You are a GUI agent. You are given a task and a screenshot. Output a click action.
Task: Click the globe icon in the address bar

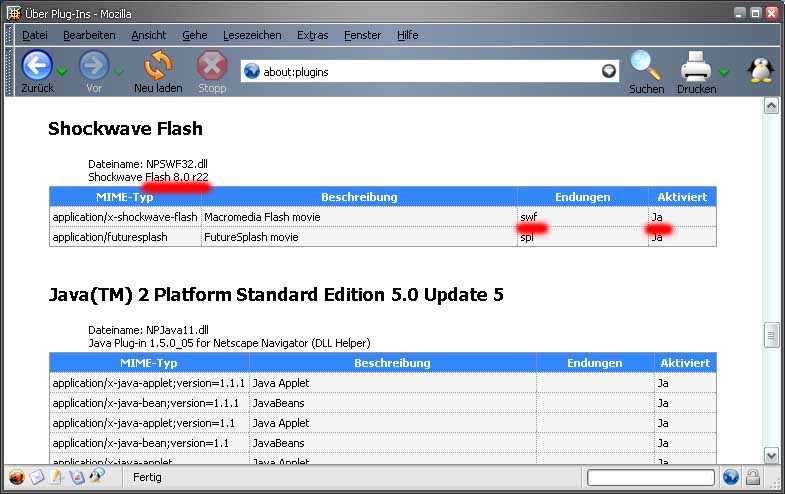252,72
